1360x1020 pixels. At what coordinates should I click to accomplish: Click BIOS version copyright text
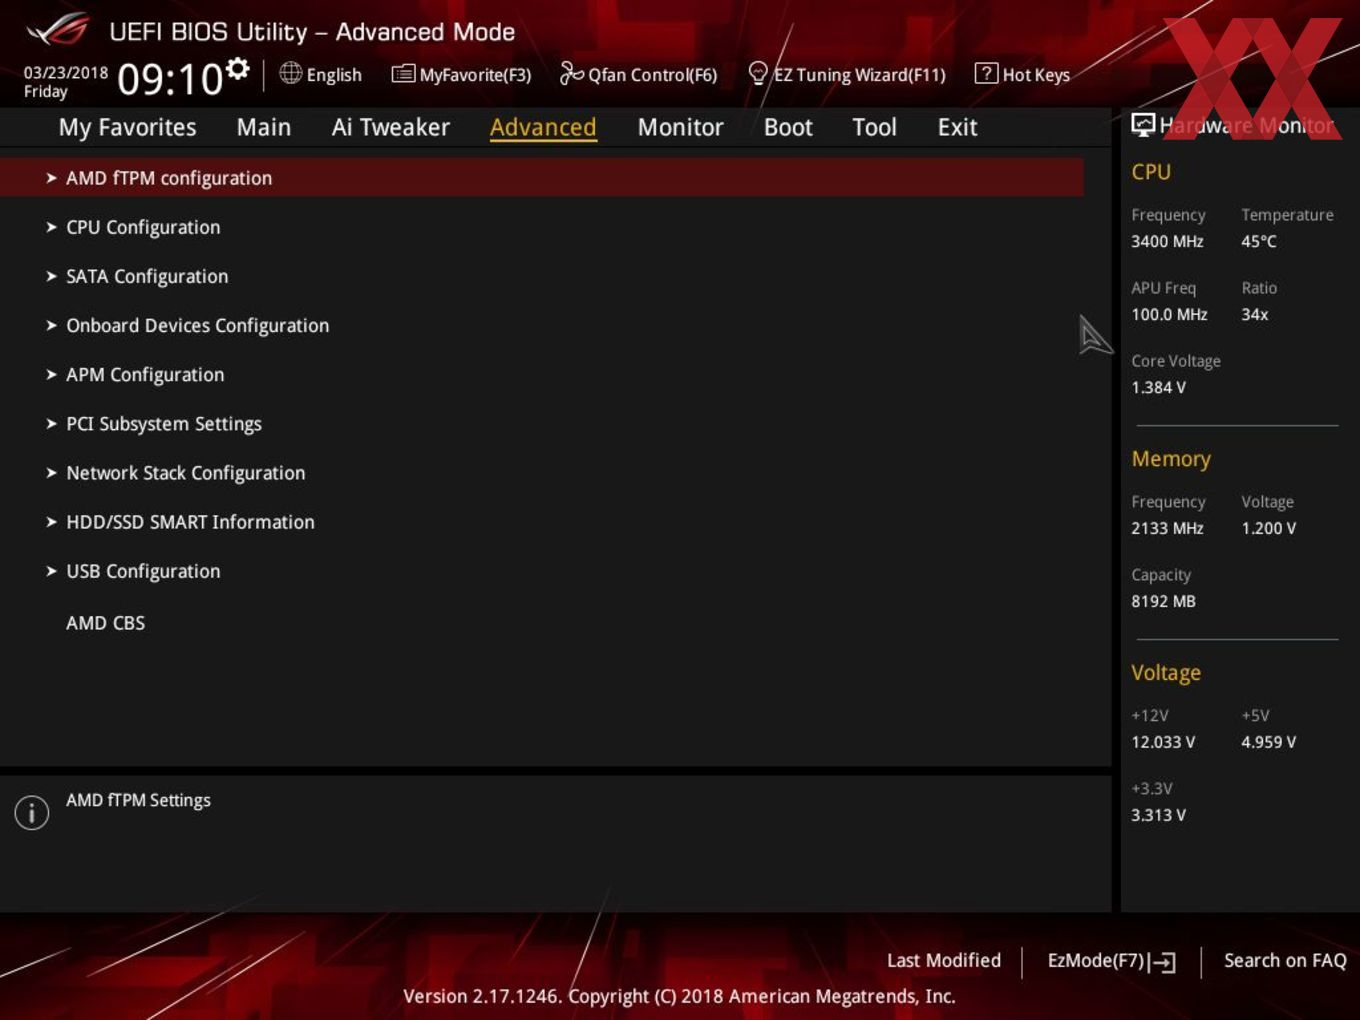pos(679,996)
